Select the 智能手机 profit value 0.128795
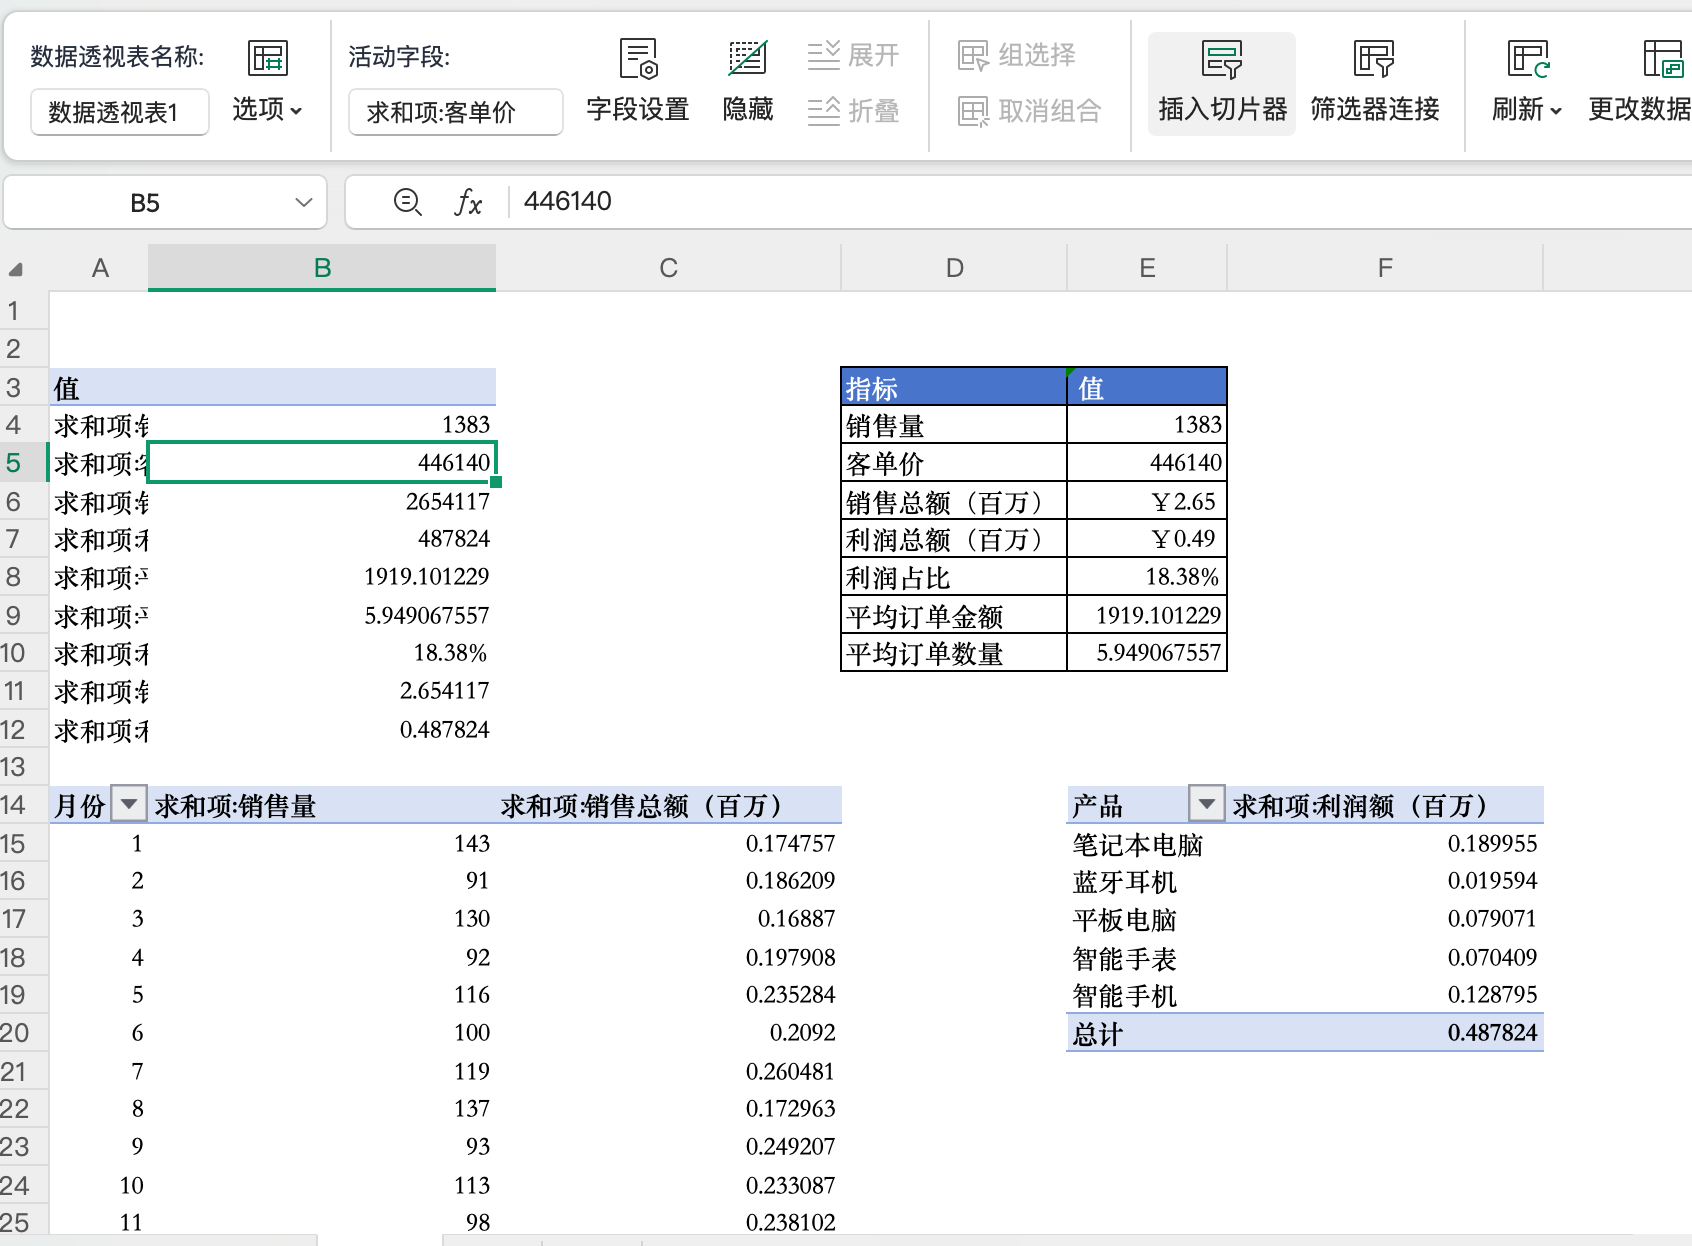The width and height of the screenshot is (1692, 1246). pos(1385,995)
